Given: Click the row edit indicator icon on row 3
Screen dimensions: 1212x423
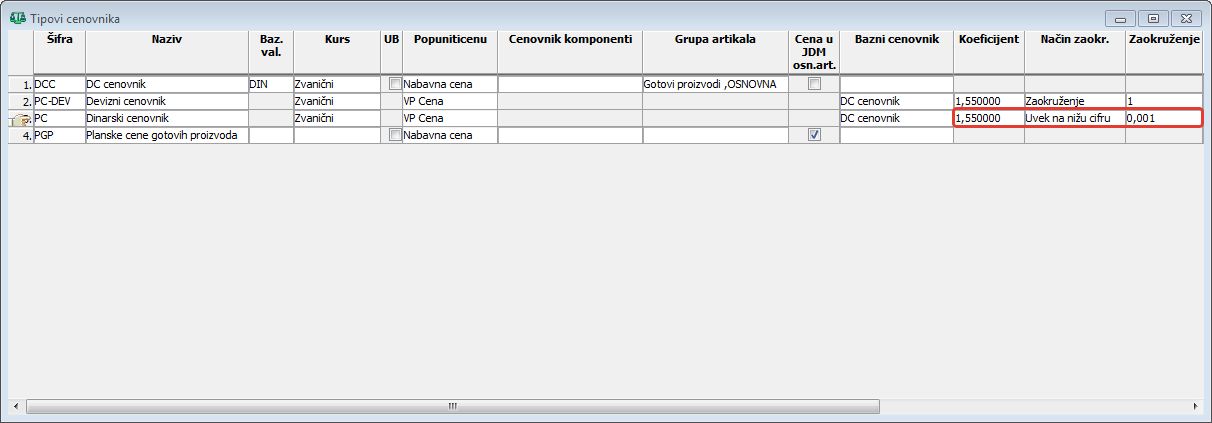Looking at the screenshot, I should click(18, 119).
